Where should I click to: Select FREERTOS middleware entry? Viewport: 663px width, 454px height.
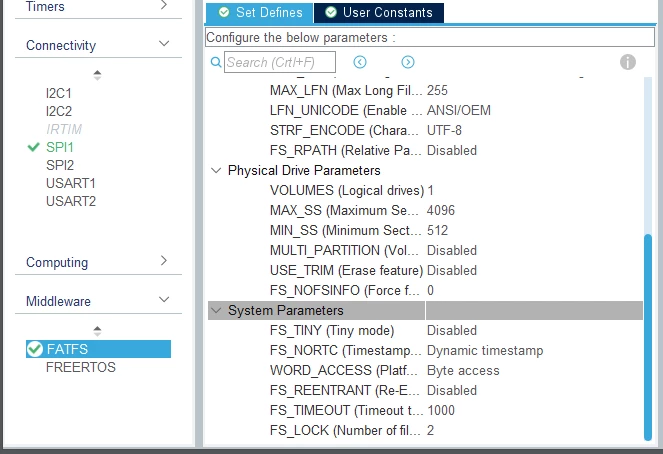(81, 367)
